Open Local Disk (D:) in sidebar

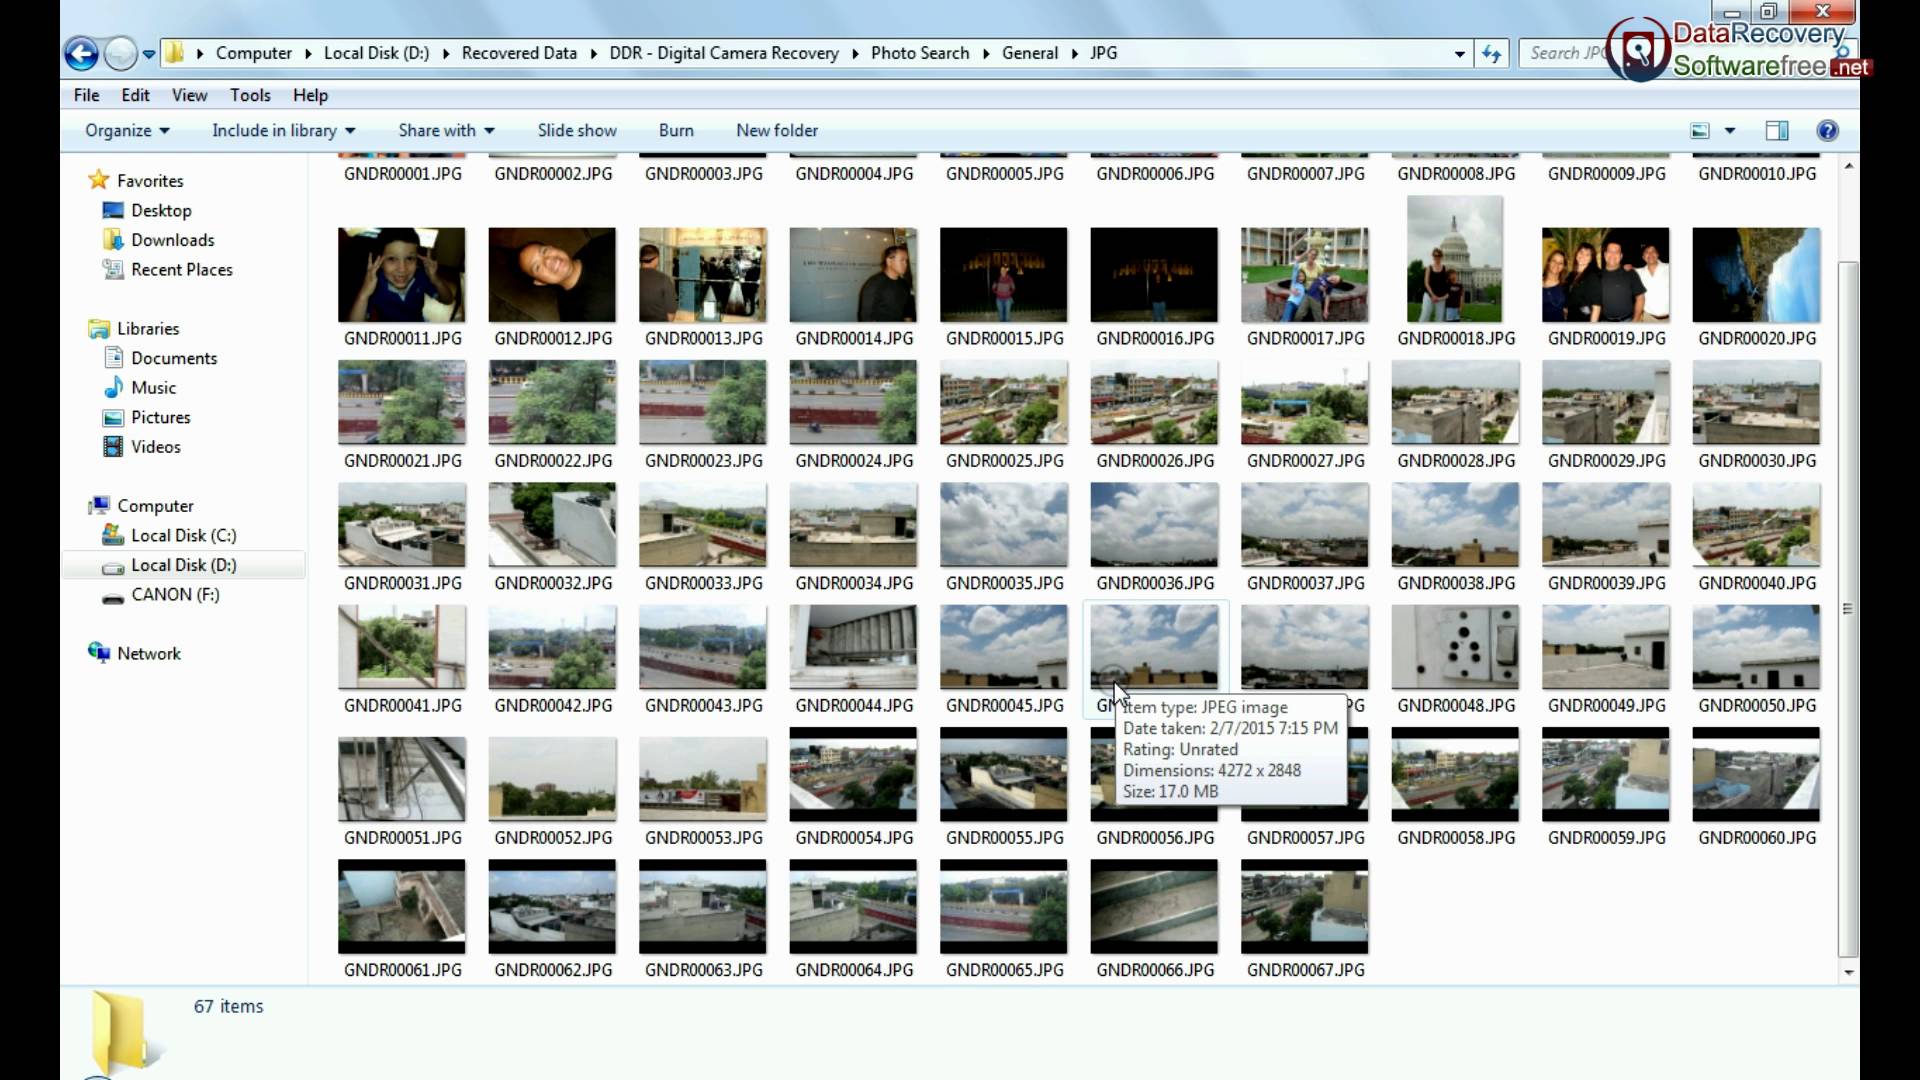[169, 565]
